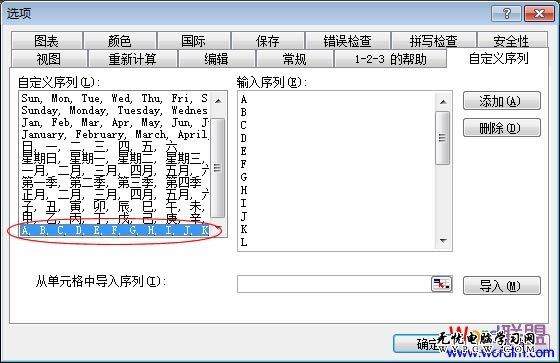Click the custom list scrollbar thumb

click(218, 168)
